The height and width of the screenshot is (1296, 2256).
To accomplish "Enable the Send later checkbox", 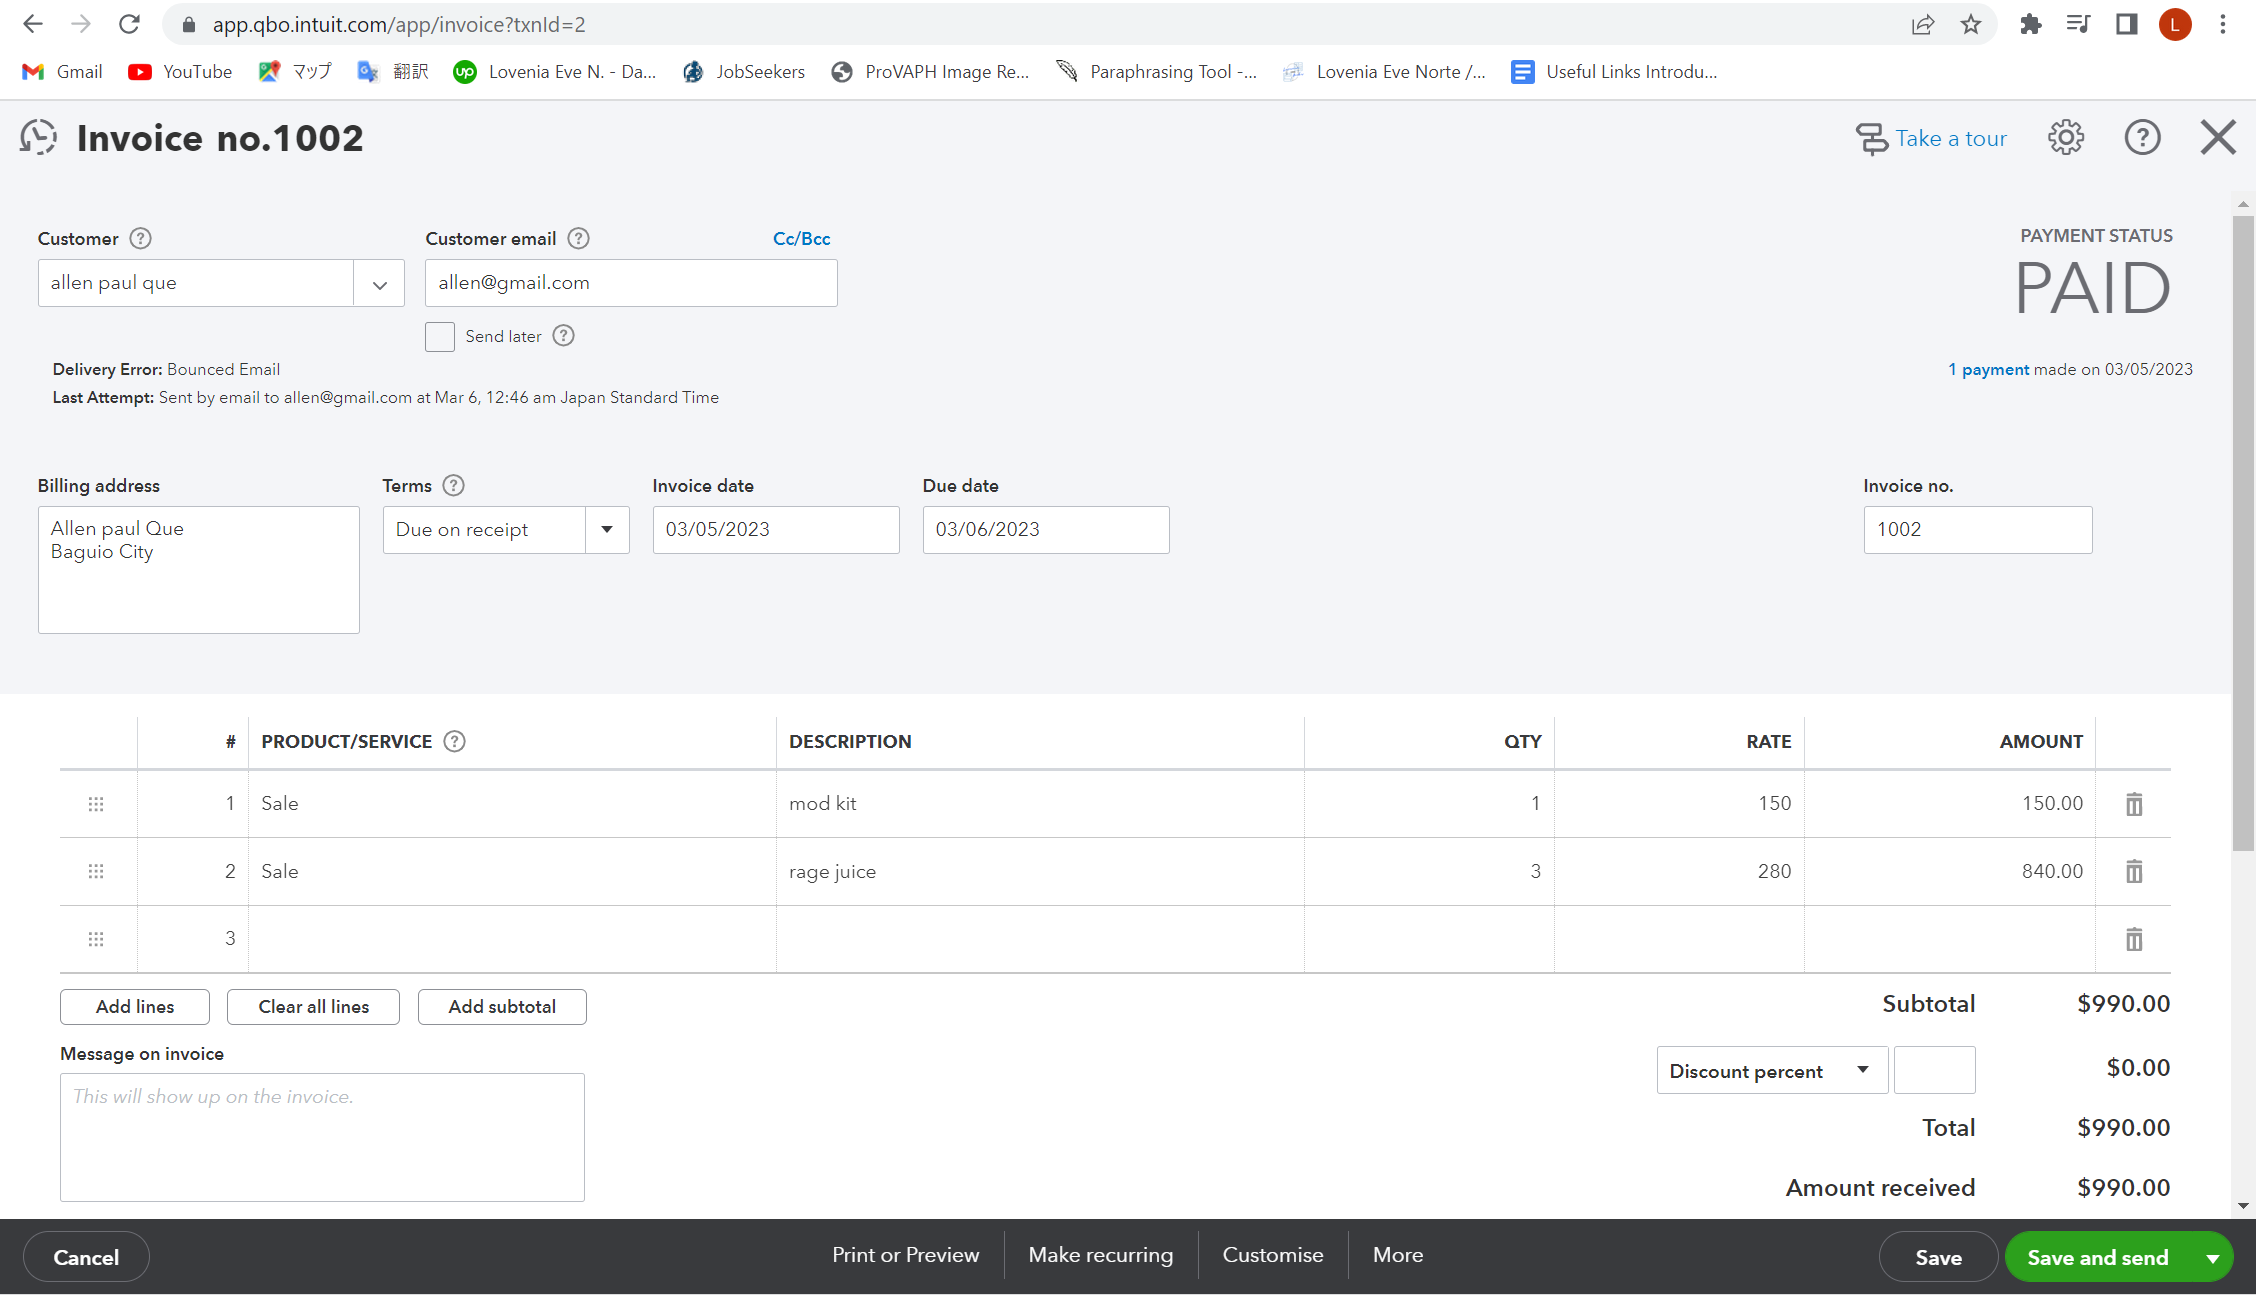I will 440,337.
